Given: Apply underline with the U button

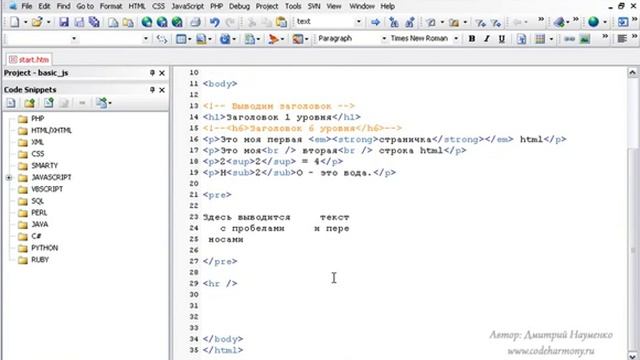Looking at the screenshot, I should tap(502, 39).
